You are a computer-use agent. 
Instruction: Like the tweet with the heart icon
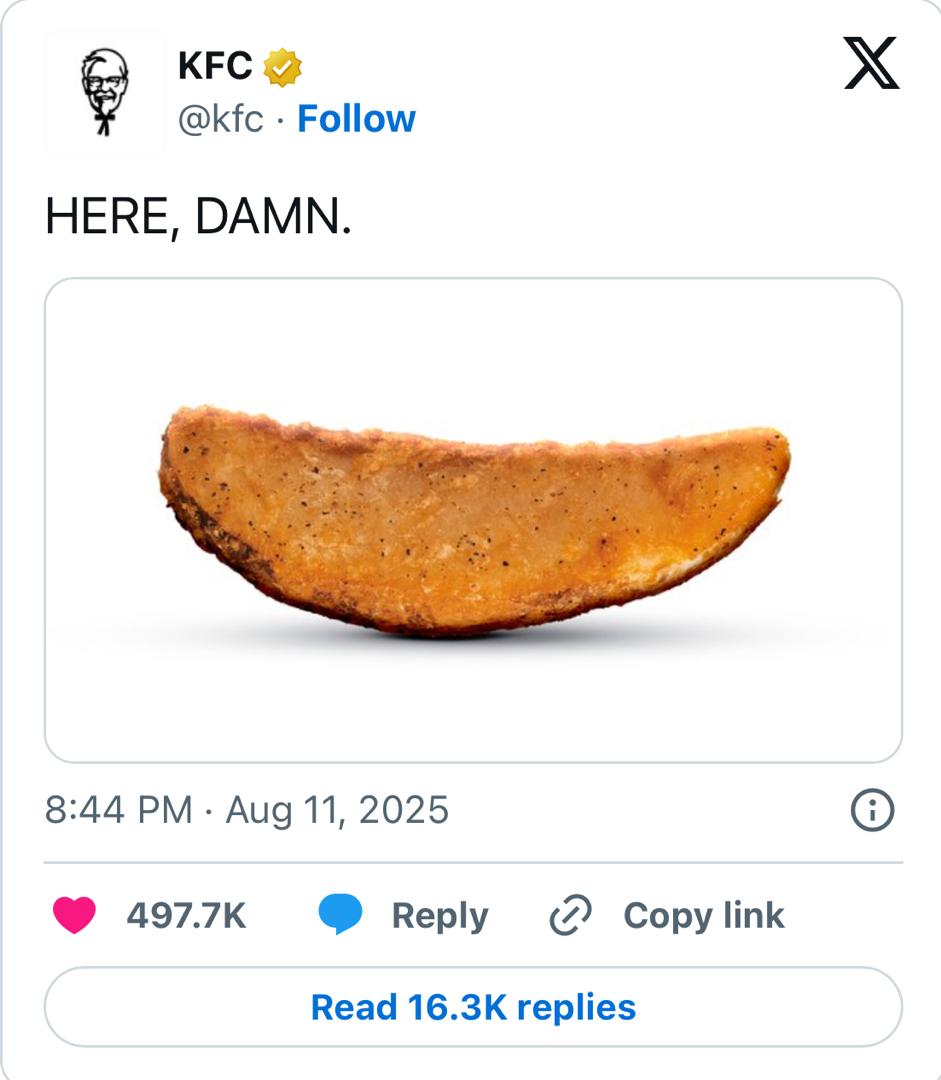click(x=74, y=915)
